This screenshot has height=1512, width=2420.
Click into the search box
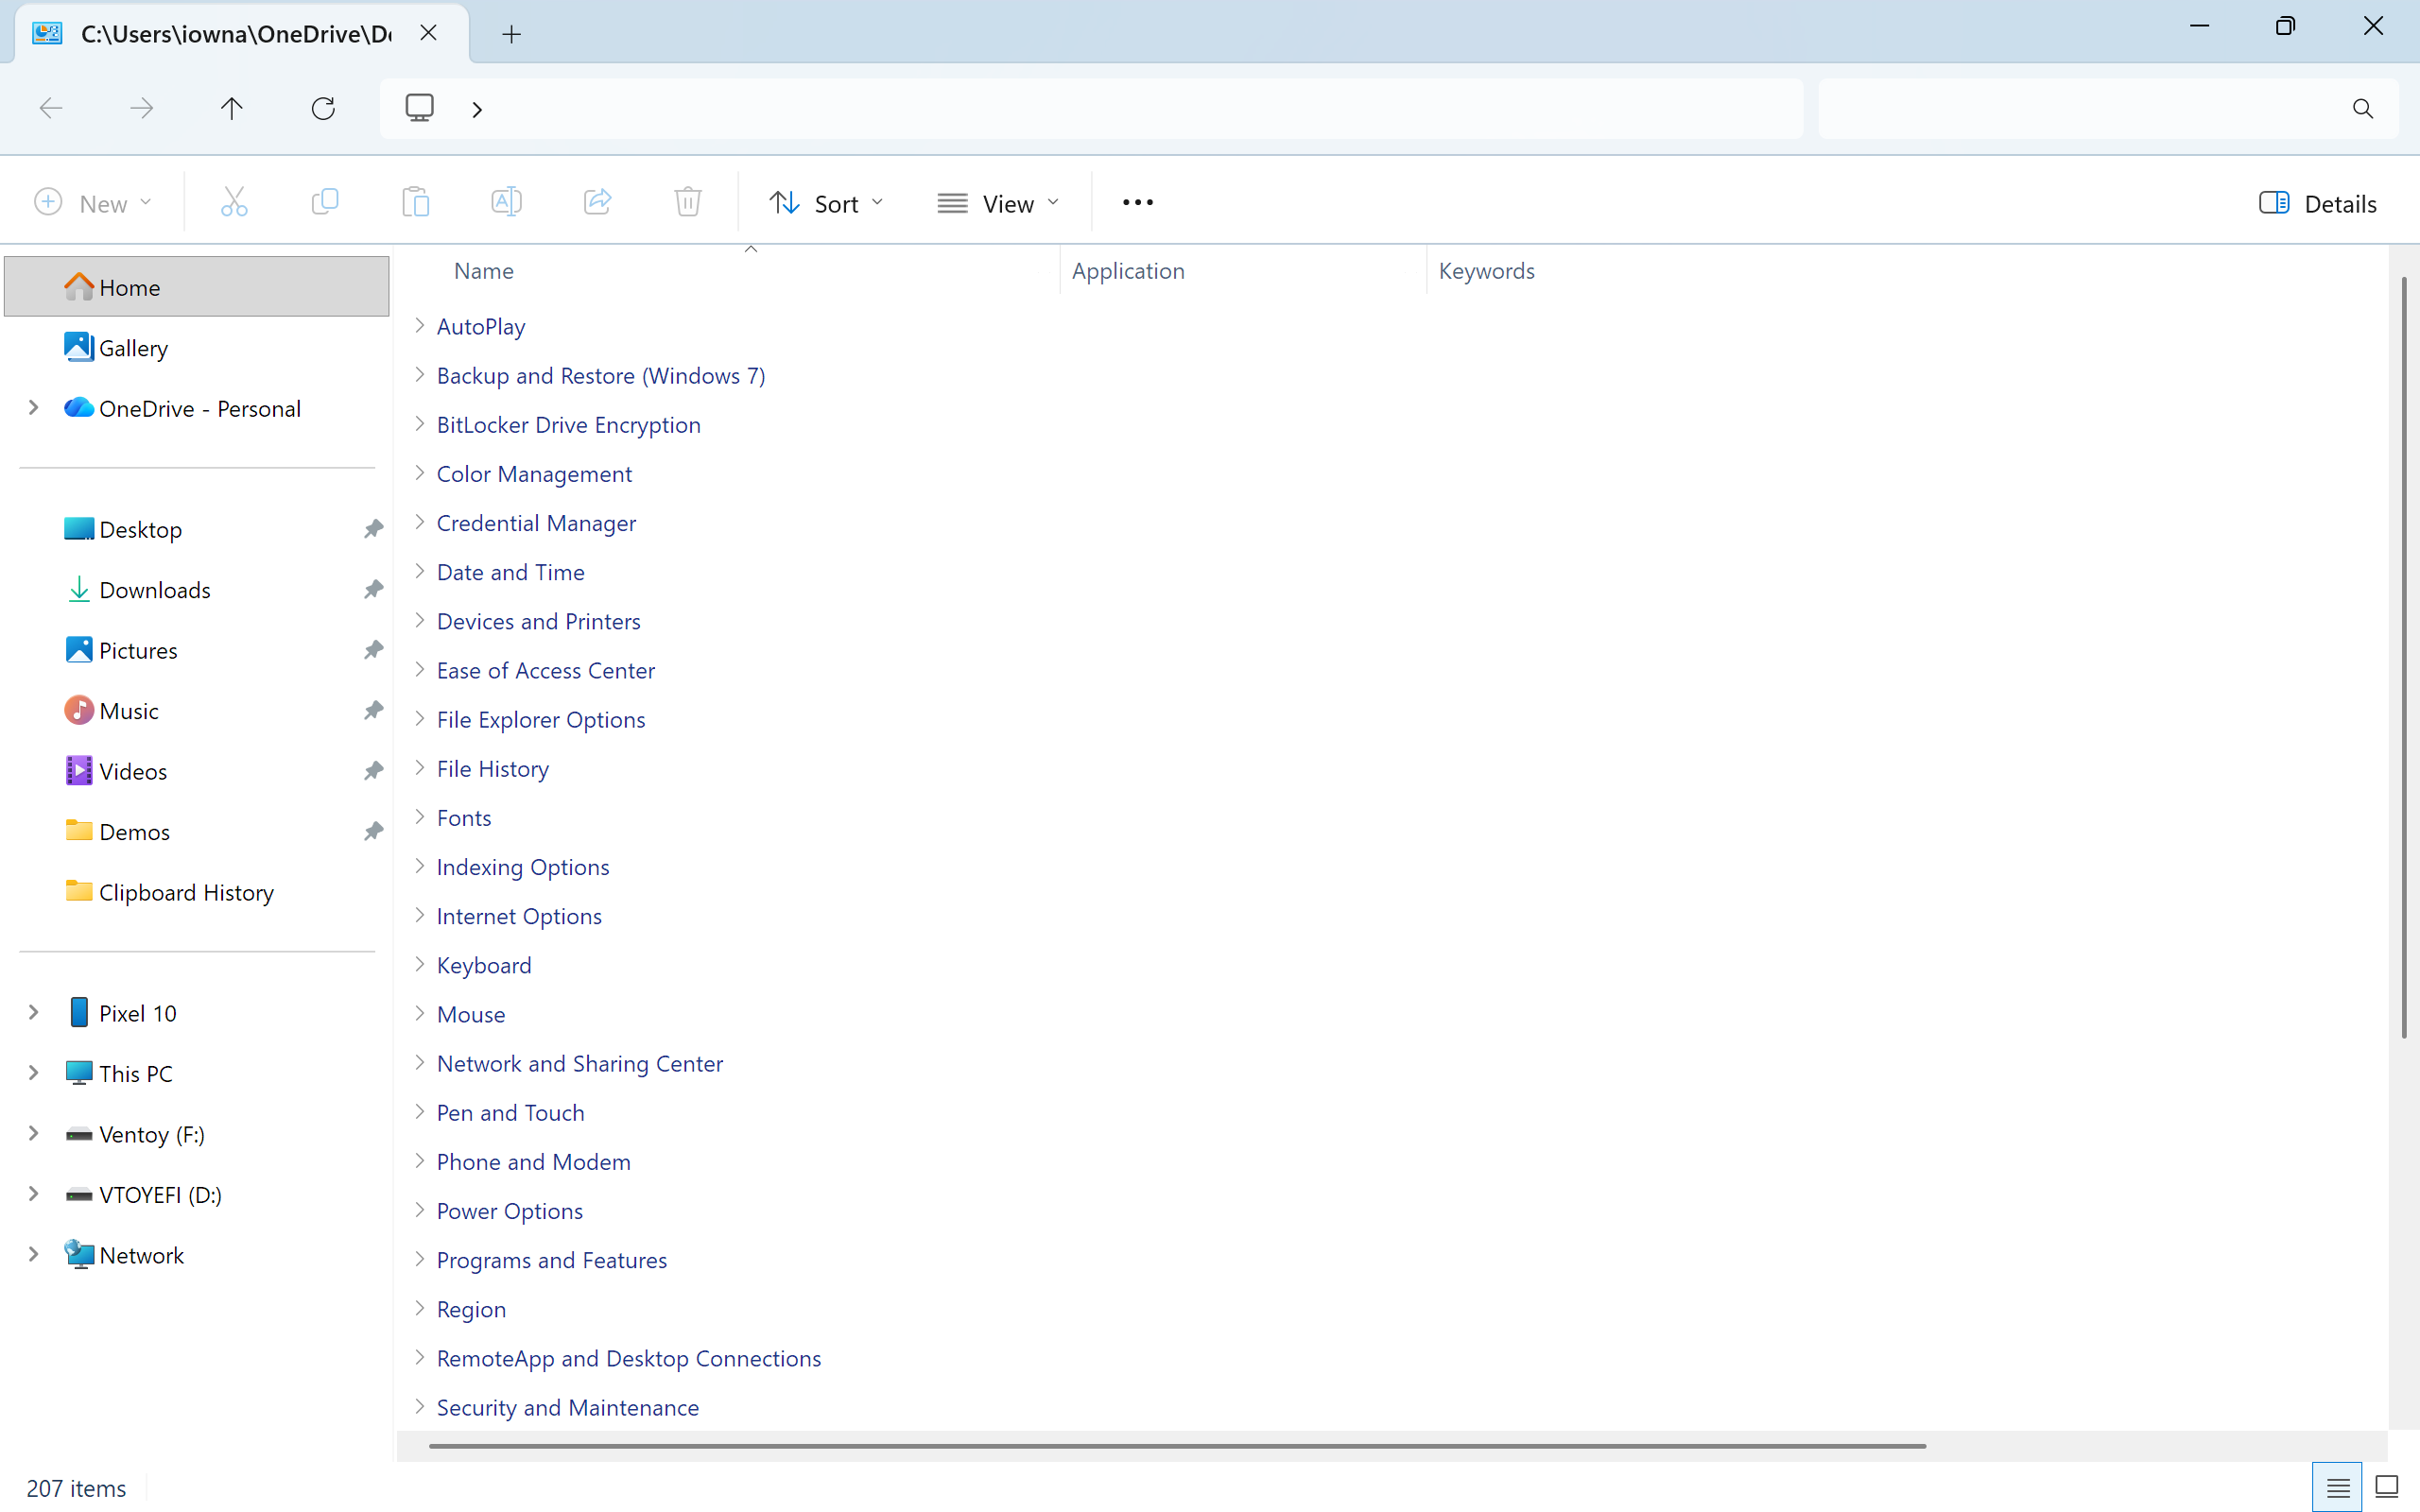(2108, 108)
